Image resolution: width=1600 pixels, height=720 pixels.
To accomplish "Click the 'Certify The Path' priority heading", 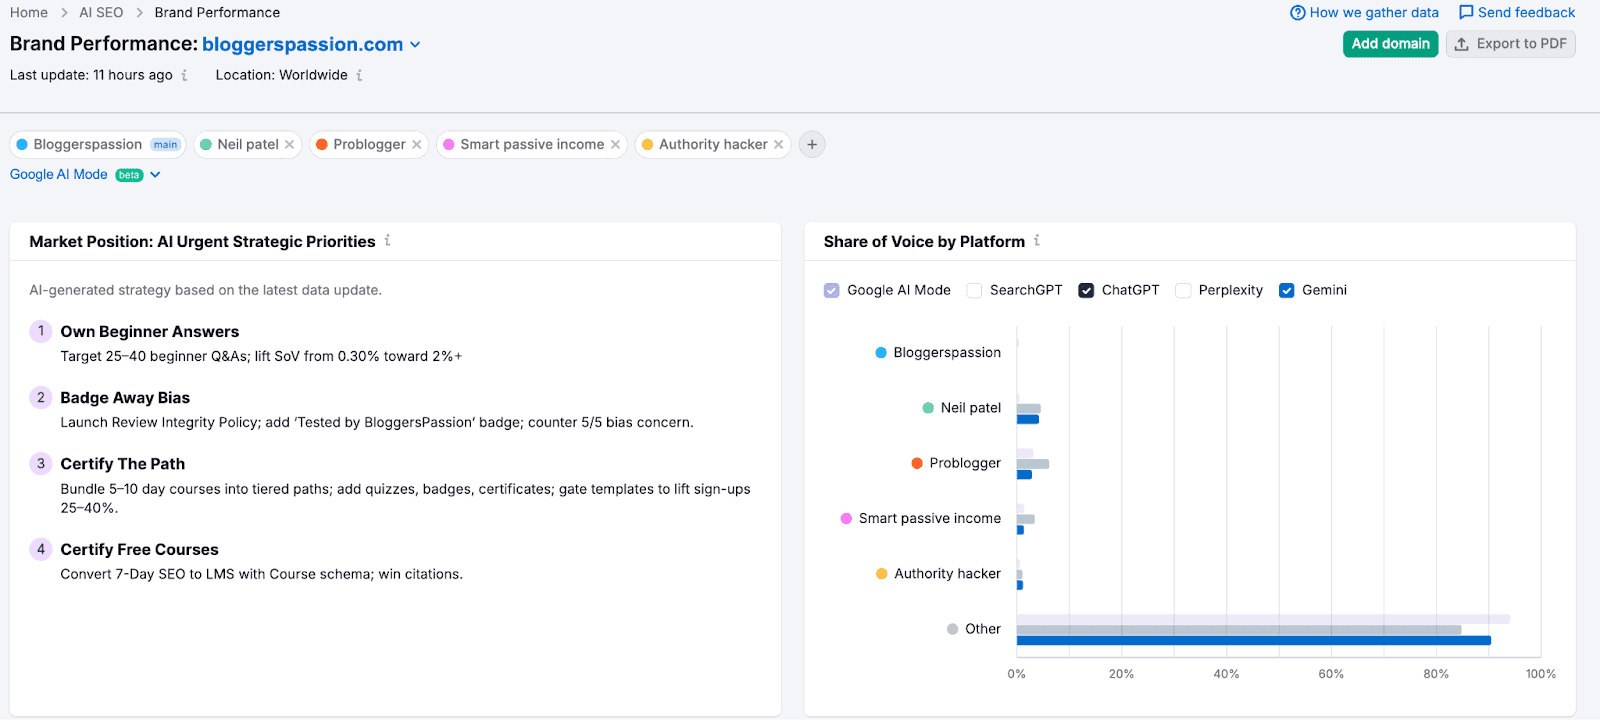I will click(x=123, y=464).
